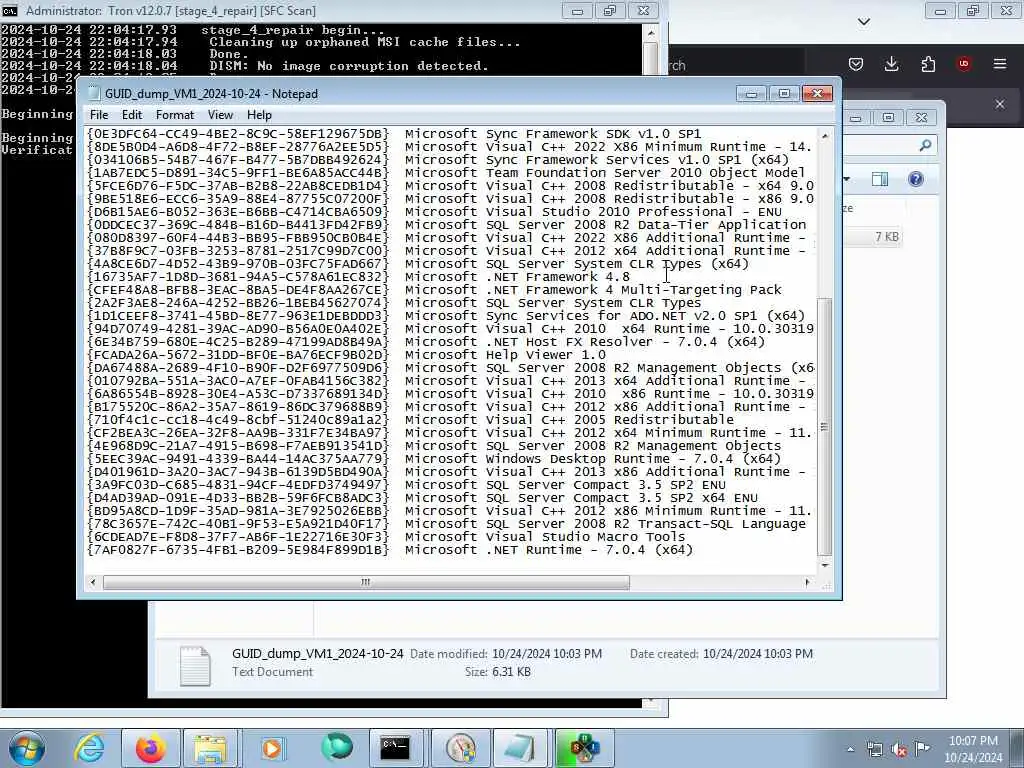The image size is (1024, 768).
Task: Click the Notepad title bar document icon
Action: click(x=95, y=93)
